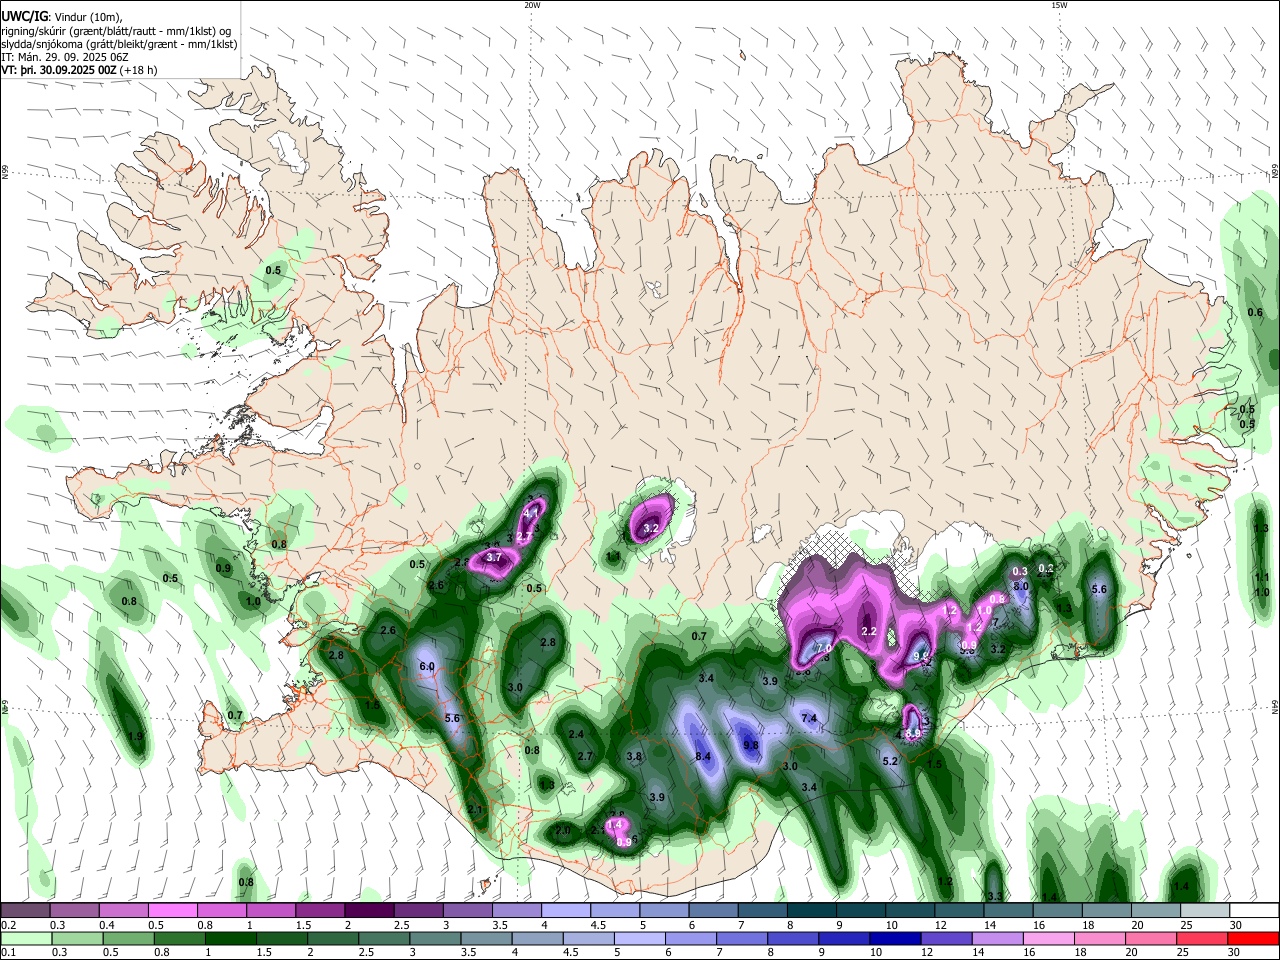Select the deep blue bottom-row swatch starting at 10
This screenshot has height=960, width=1280.
tap(896, 938)
